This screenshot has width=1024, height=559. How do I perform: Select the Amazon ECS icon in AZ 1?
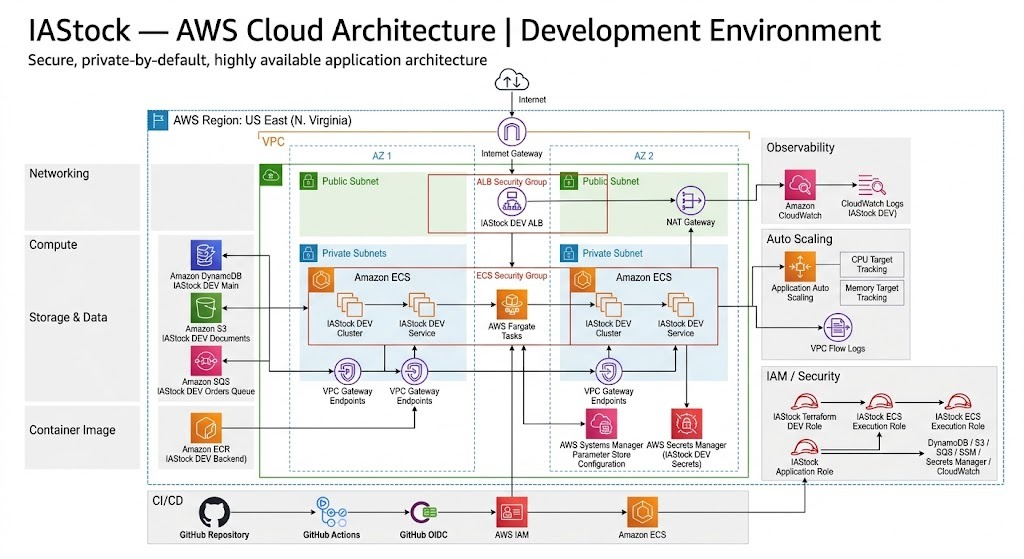pyautogui.click(x=321, y=280)
